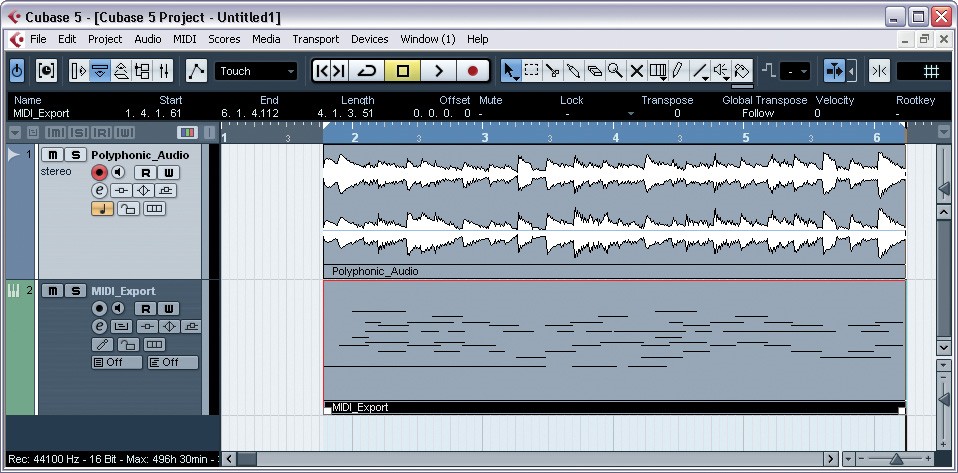Enable Write automation on MIDI_Export
This screenshot has width=958, height=473.
pos(169,308)
